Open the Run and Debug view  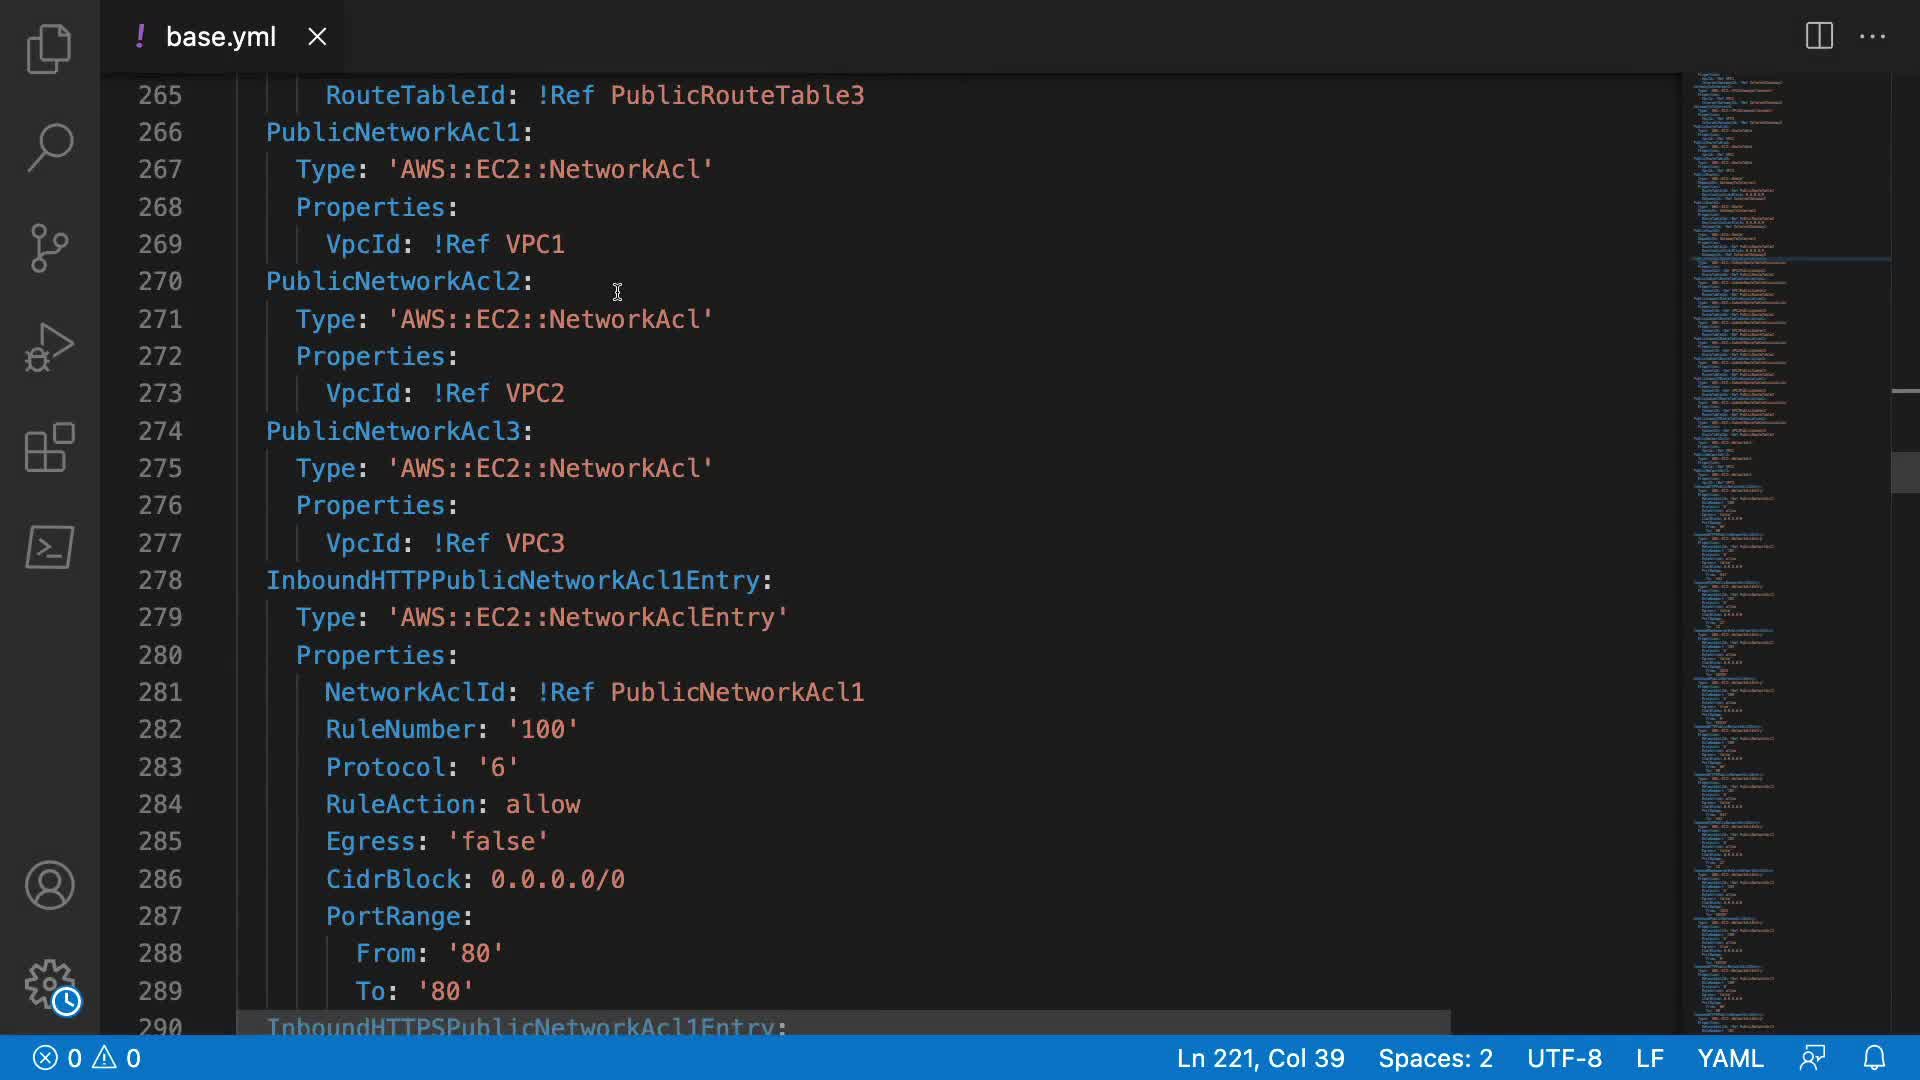pos(49,347)
